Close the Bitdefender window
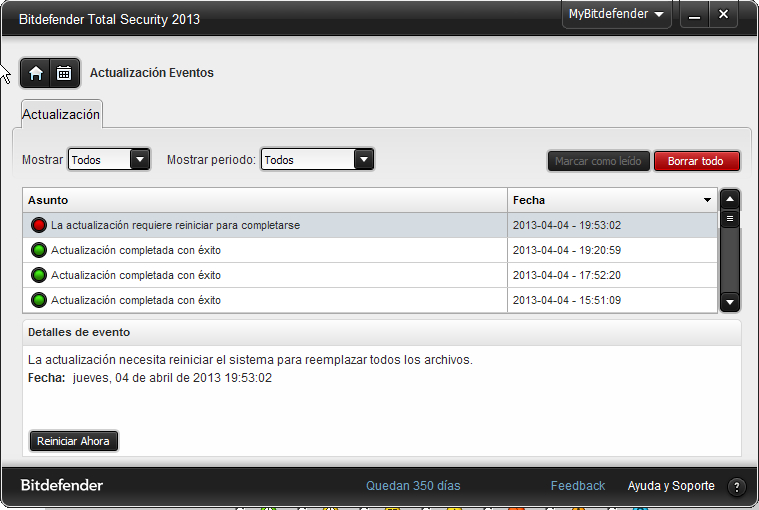The image size is (759, 510). point(723,15)
